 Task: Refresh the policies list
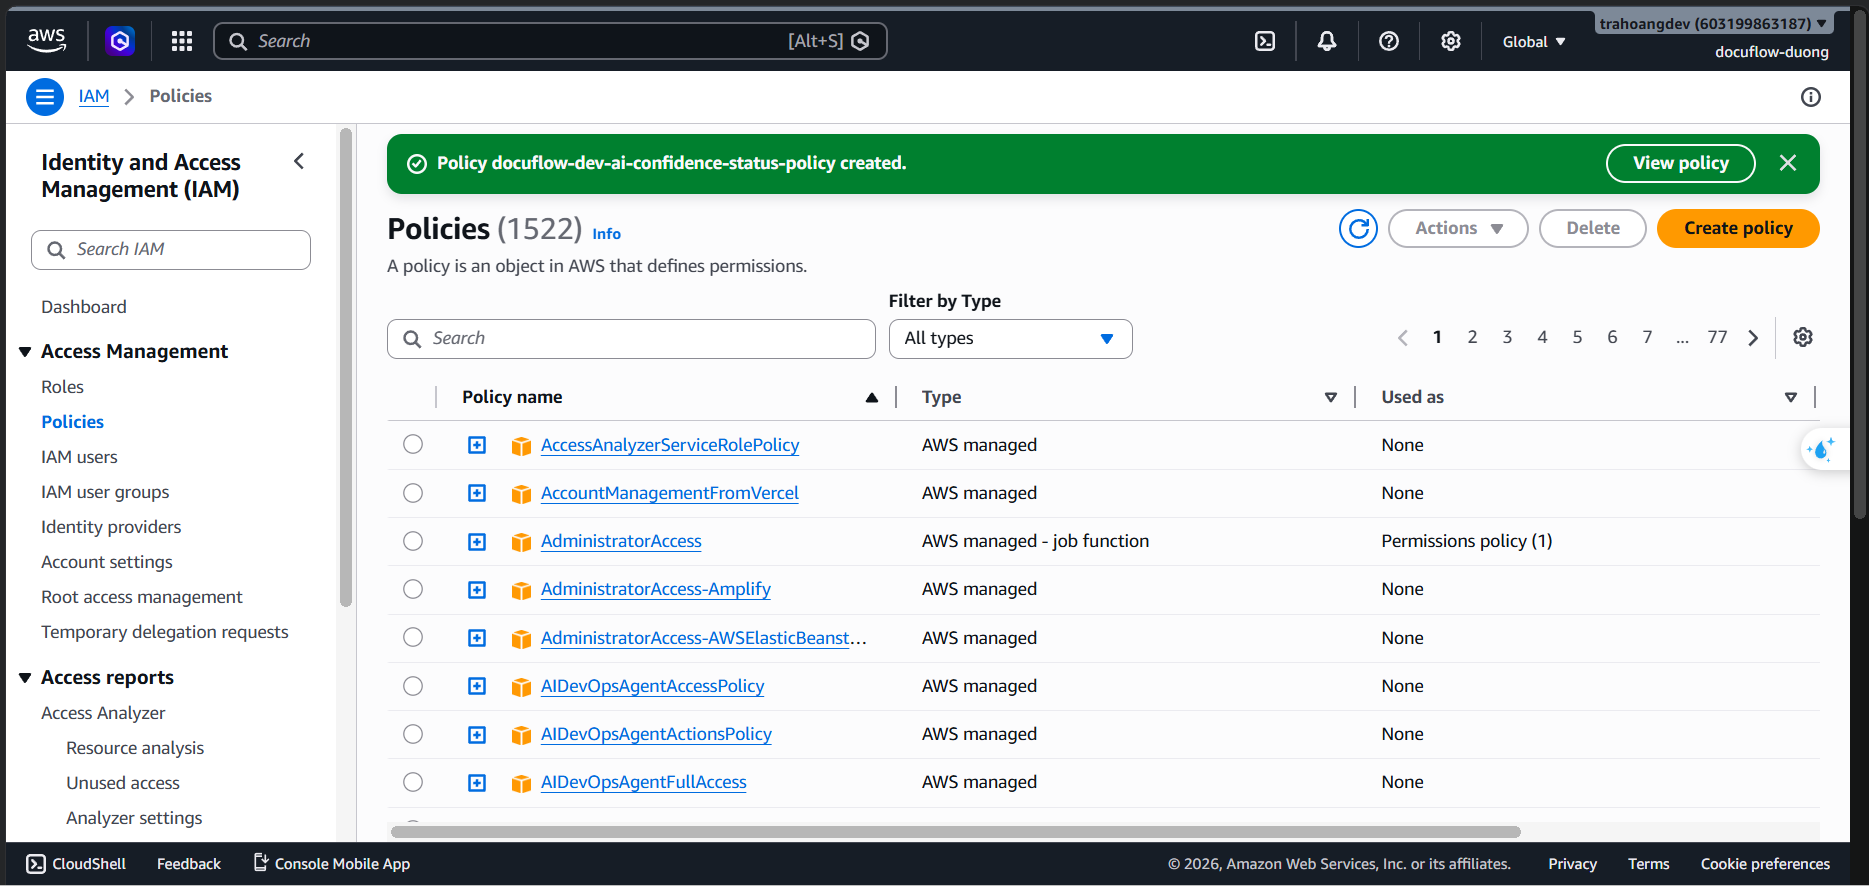coord(1358,229)
